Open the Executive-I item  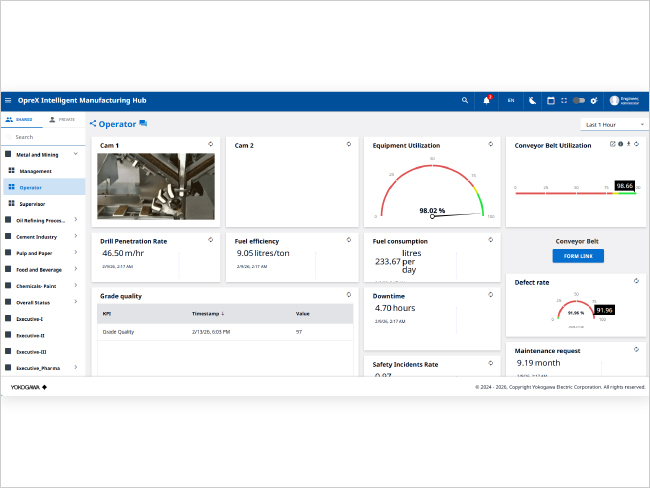pyautogui.click(x=29, y=319)
